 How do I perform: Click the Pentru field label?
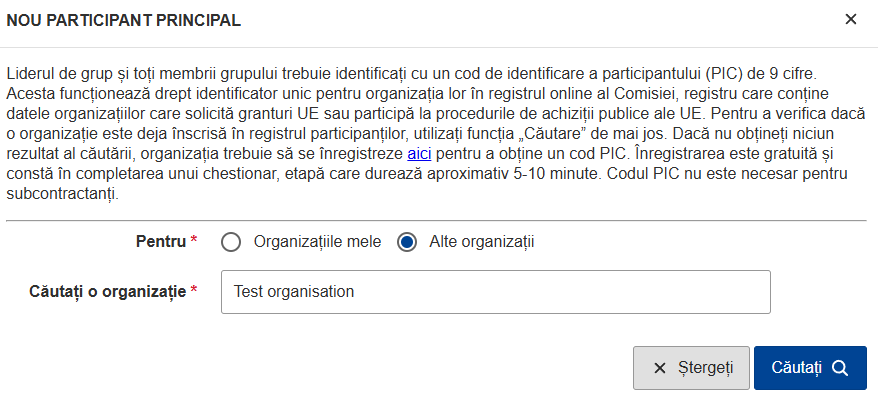[x=160, y=242]
